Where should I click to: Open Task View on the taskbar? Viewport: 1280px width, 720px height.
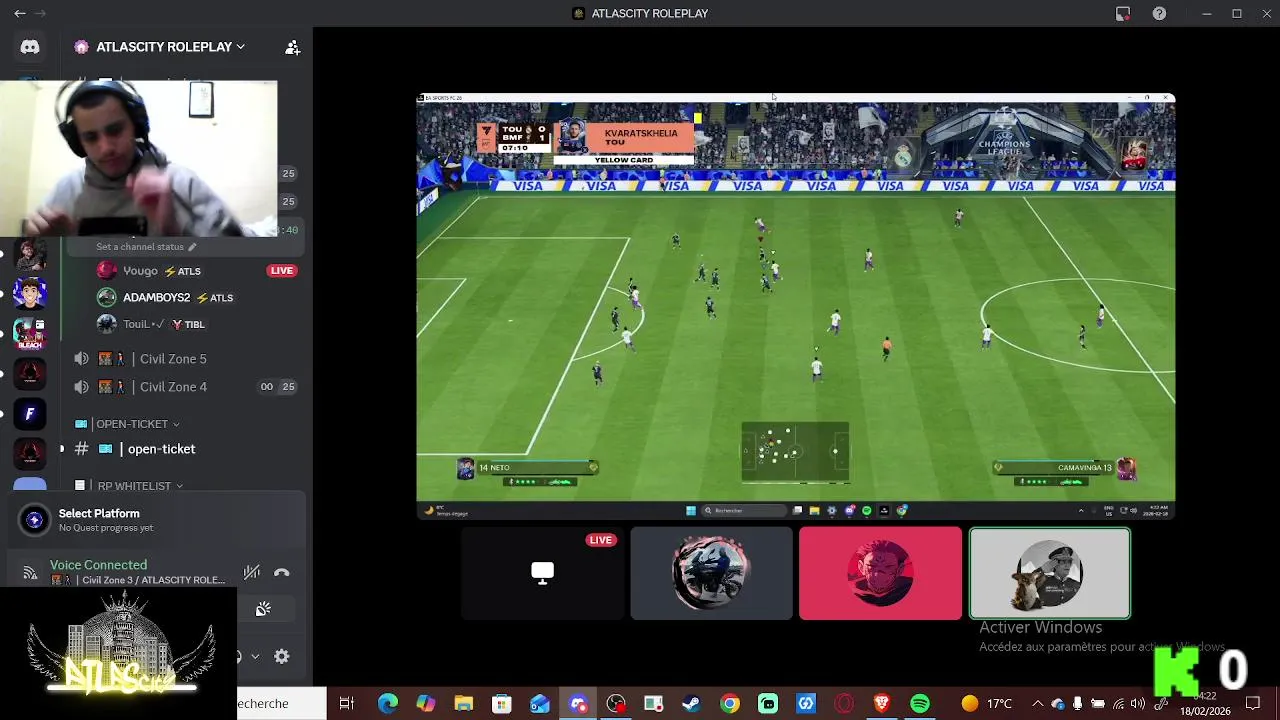(347, 704)
